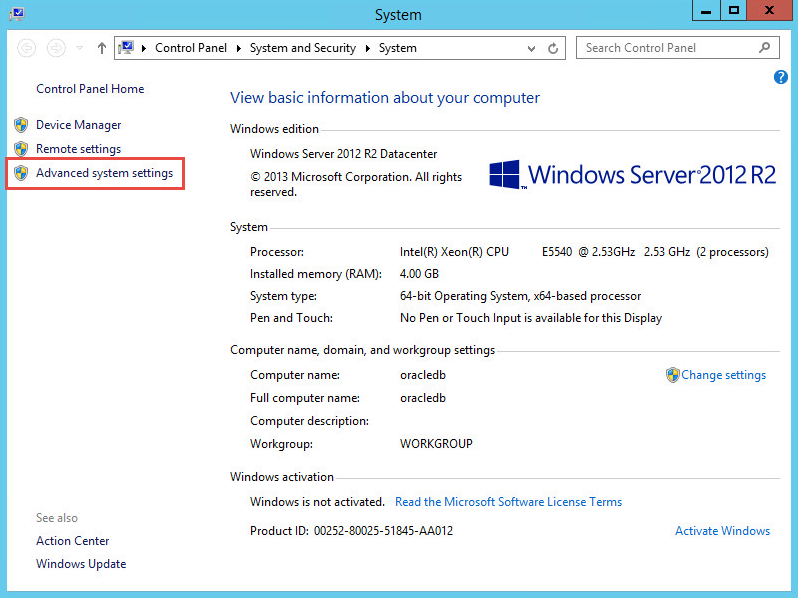
Task: Select System in the breadcrumb path
Action: click(x=397, y=48)
